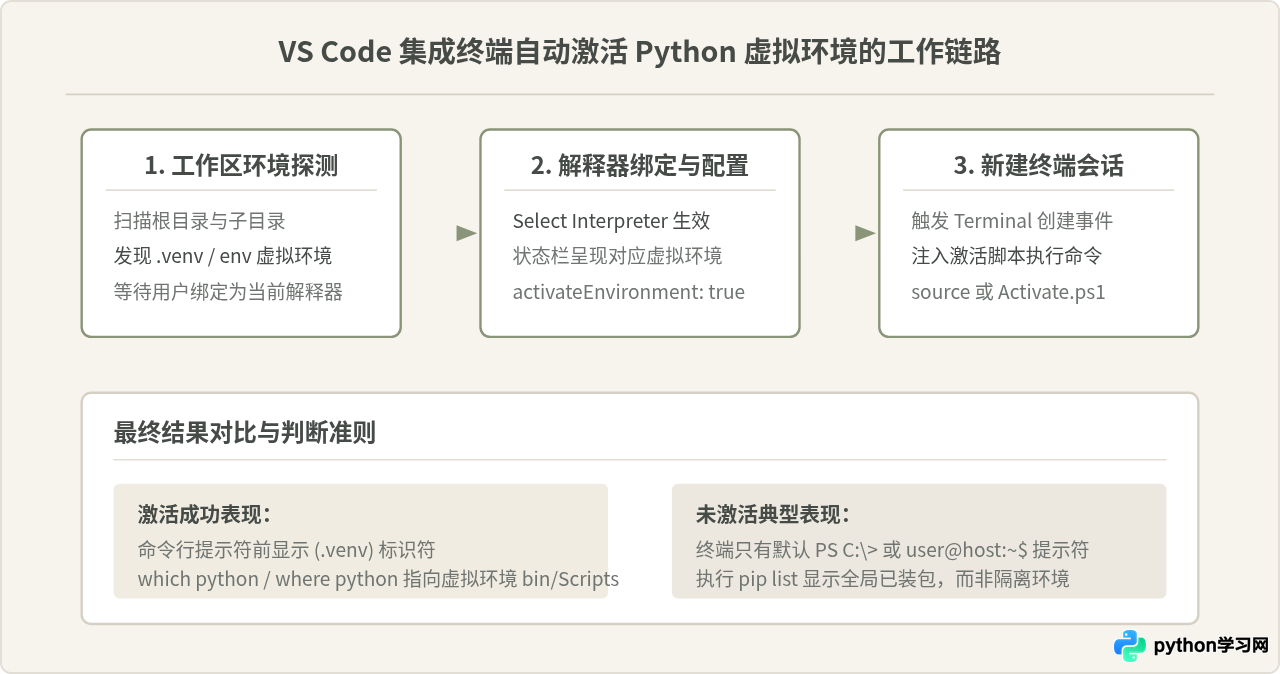1280x674 pixels.
Task: Click the line 'Select Interpreter 生效'
Action: (x=611, y=221)
